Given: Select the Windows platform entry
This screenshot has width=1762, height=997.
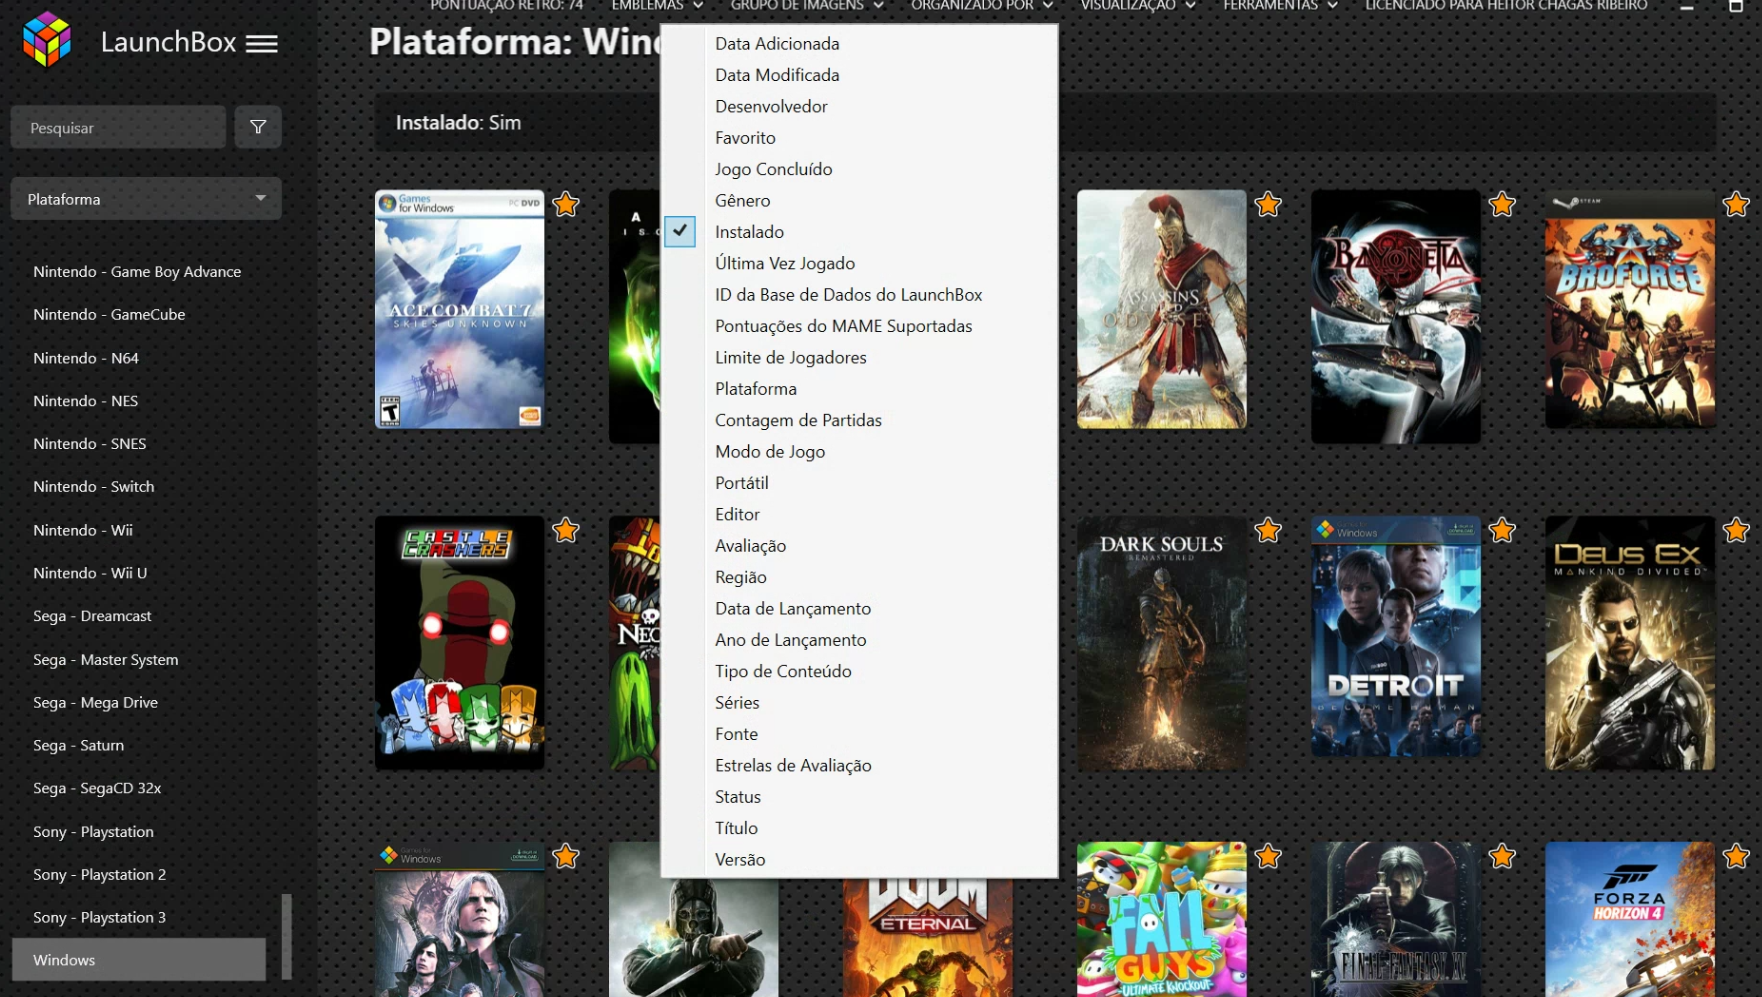Looking at the screenshot, I should pos(139,960).
